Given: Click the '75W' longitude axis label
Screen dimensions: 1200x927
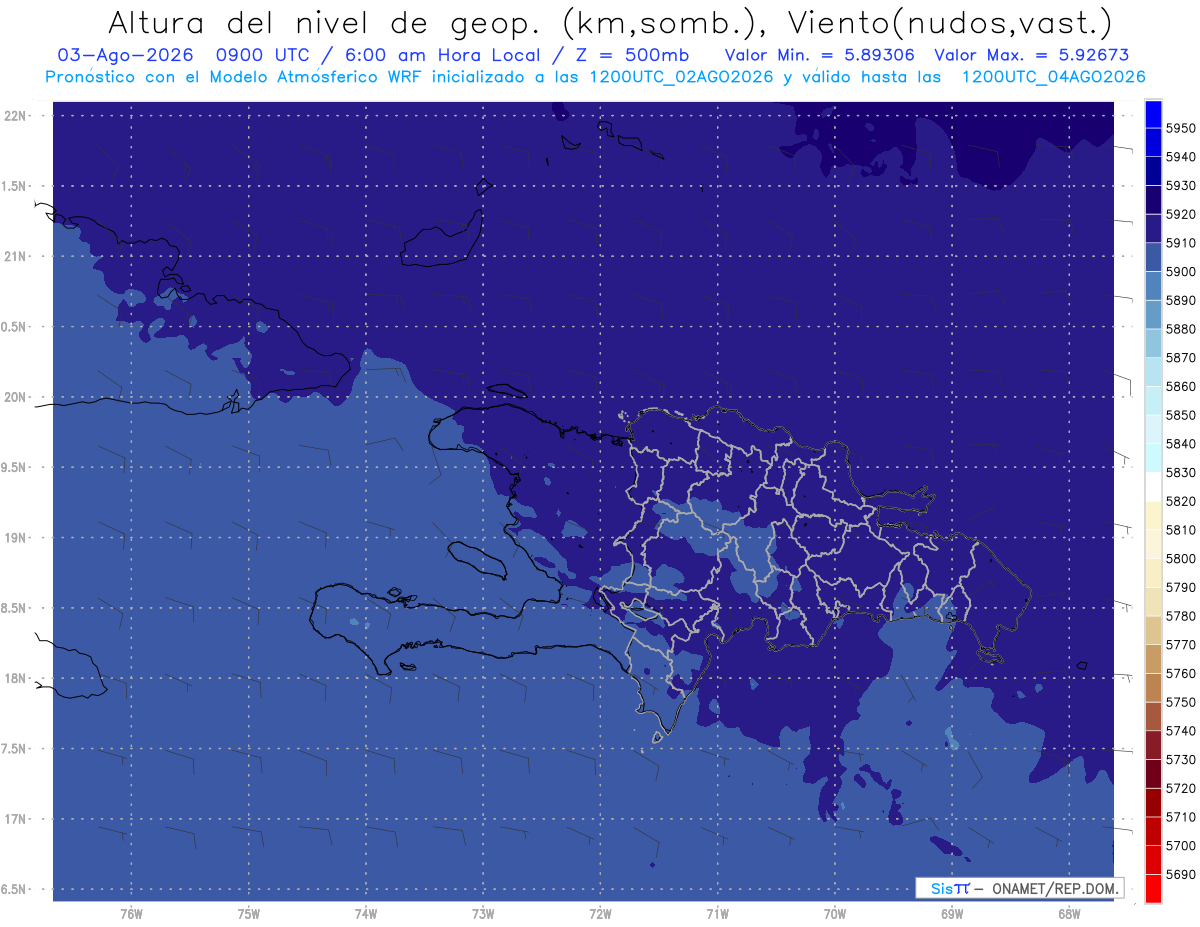Looking at the screenshot, I should (x=249, y=913).
